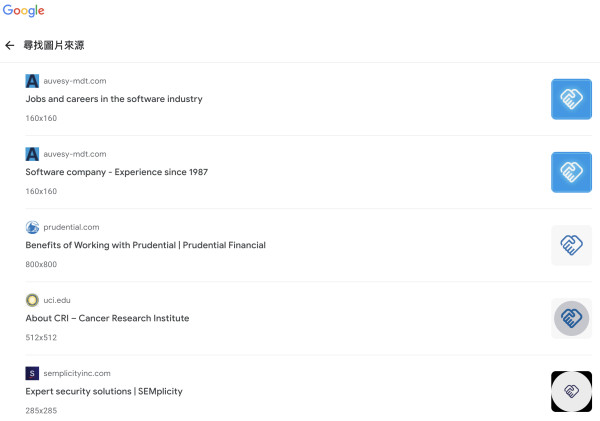Open "Expert security solutions | SEMplicity" result
Viewport: 600px width, 421px height.
[104, 391]
